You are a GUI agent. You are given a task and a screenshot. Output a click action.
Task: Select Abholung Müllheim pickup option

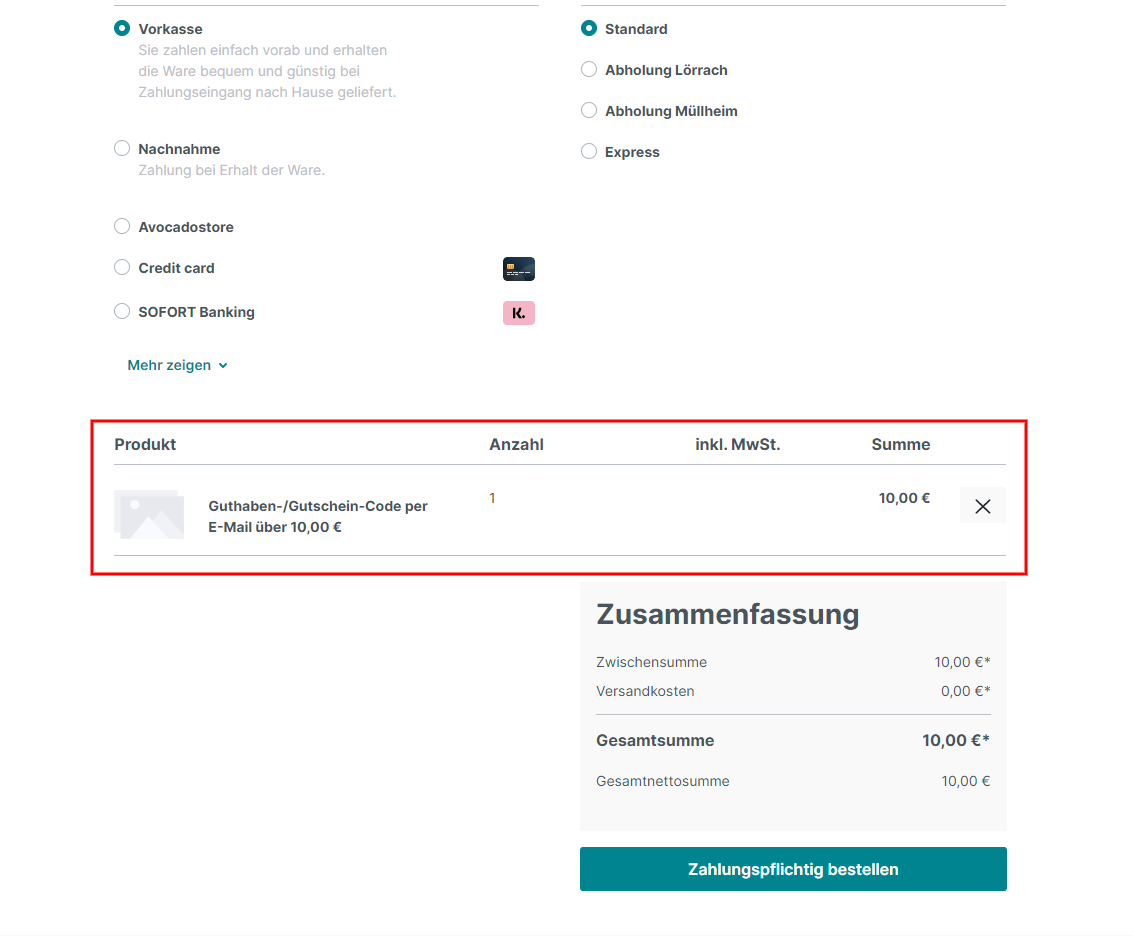[x=589, y=111]
